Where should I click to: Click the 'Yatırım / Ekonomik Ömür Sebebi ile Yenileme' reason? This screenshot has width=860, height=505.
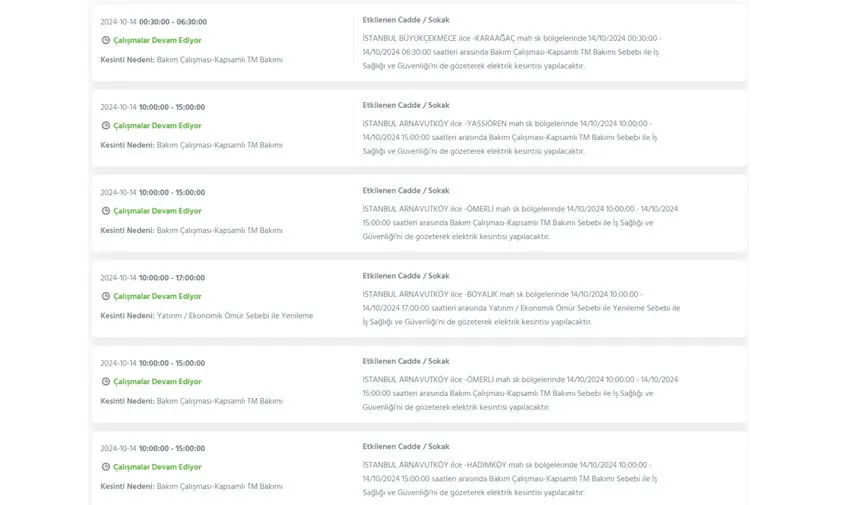[235, 315]
